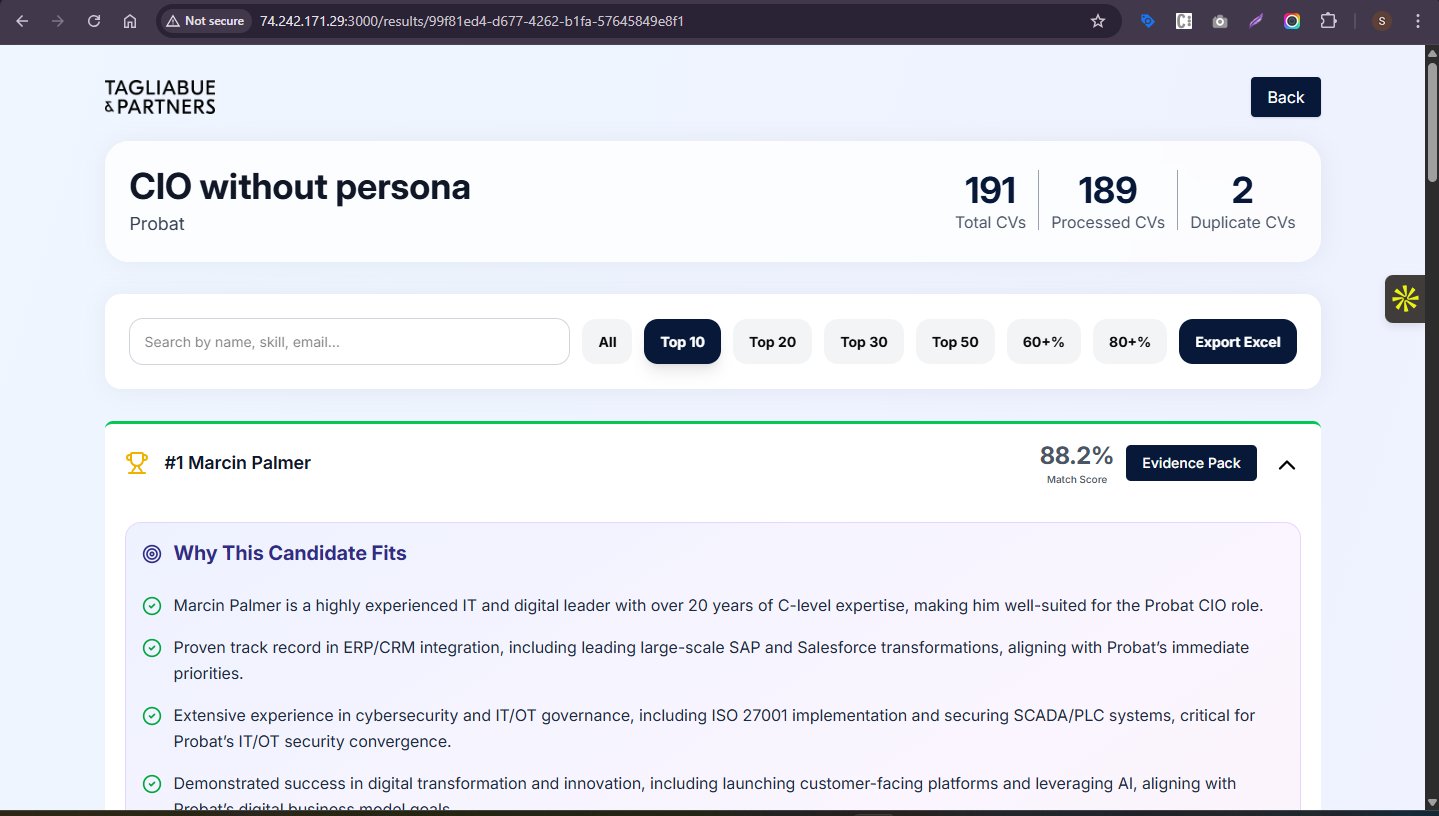The image size is (1439, 816).
Task: Go to the browser home page
Action: pyautogui.click(x=130, y=21)
